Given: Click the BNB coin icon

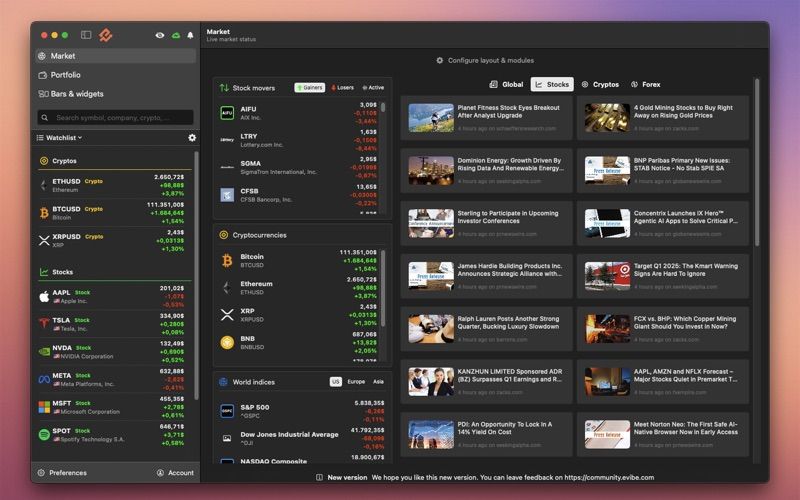Looking at the screenshot, I should [227, 342].
